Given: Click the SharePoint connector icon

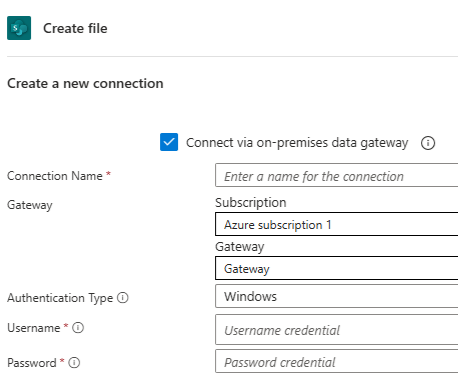Looking at the screenshot, I should tap(19, 28).
